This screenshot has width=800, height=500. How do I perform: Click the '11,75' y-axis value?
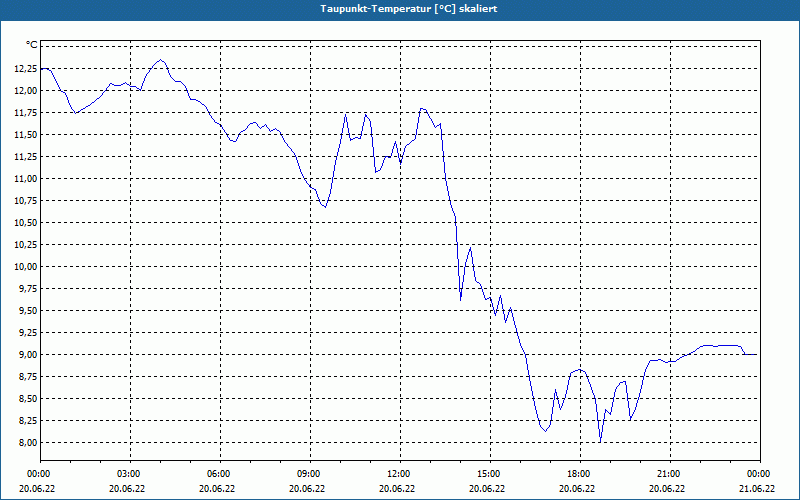(26, 112)
